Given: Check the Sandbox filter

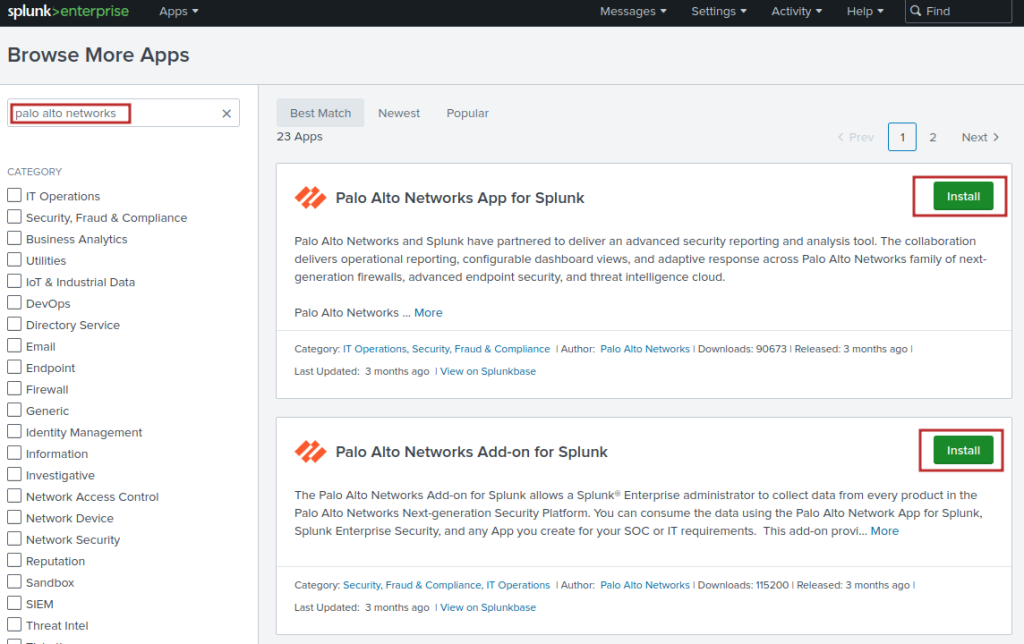Looking at the screenshot, I should (14, 582).
